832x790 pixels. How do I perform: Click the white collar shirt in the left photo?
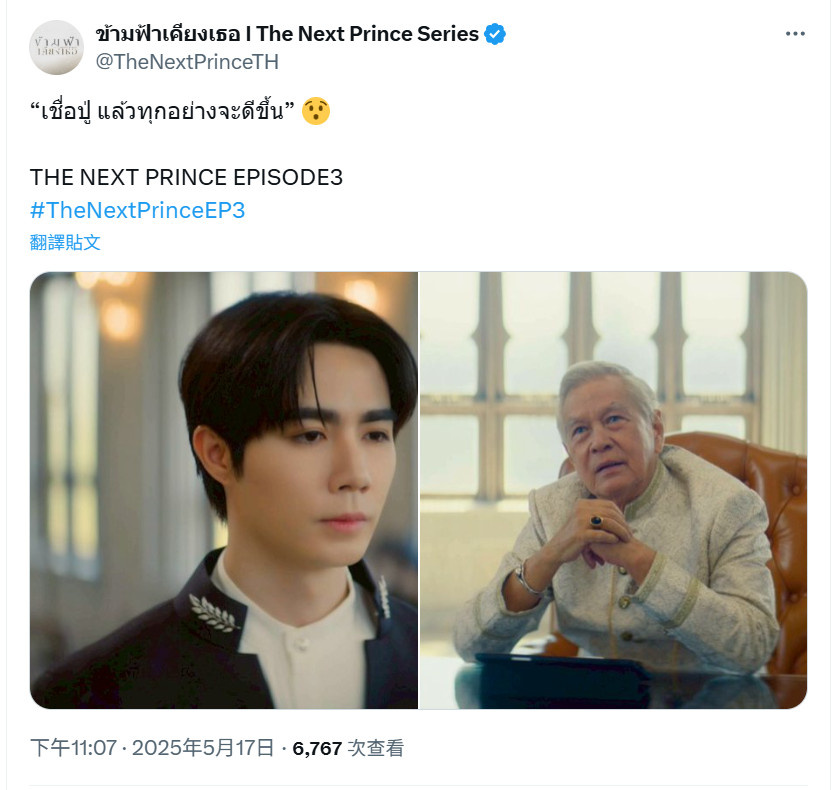[x=297, y=631]
